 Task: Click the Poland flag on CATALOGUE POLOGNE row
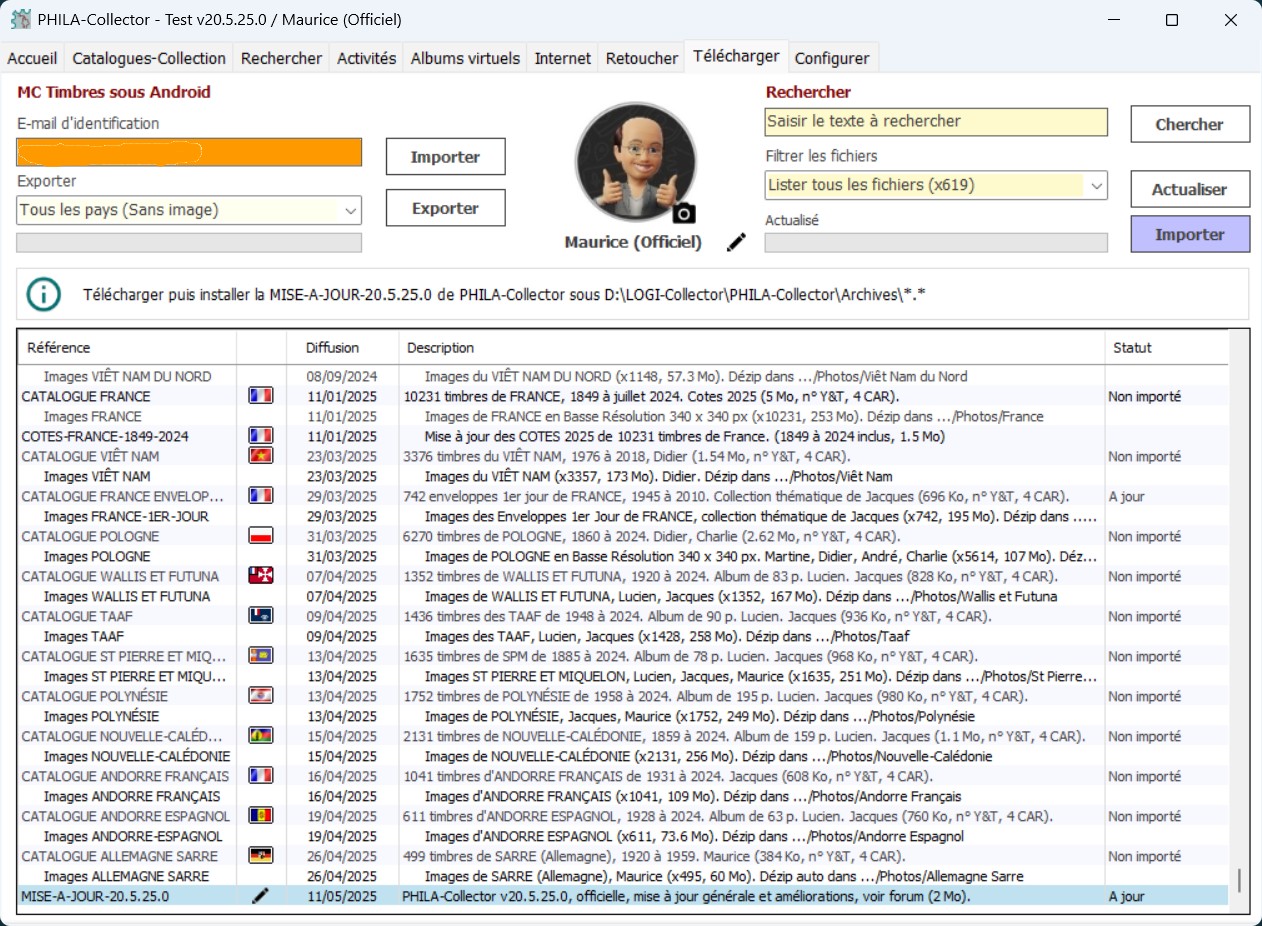tap(260, 536)
